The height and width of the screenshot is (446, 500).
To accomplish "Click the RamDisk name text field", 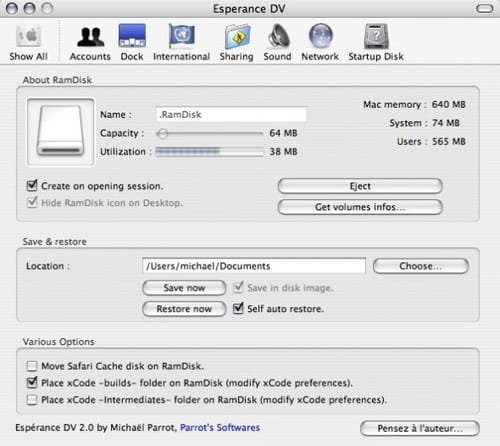I will (x=231, y=114).
